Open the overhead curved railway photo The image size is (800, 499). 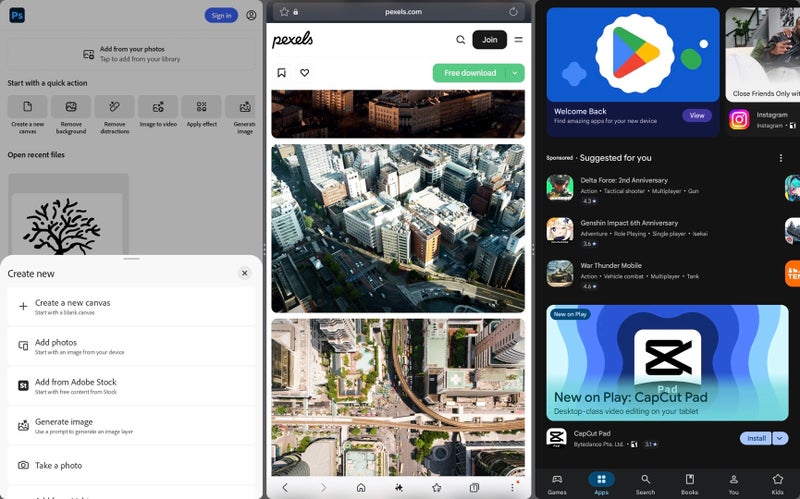tap(398, 397)
